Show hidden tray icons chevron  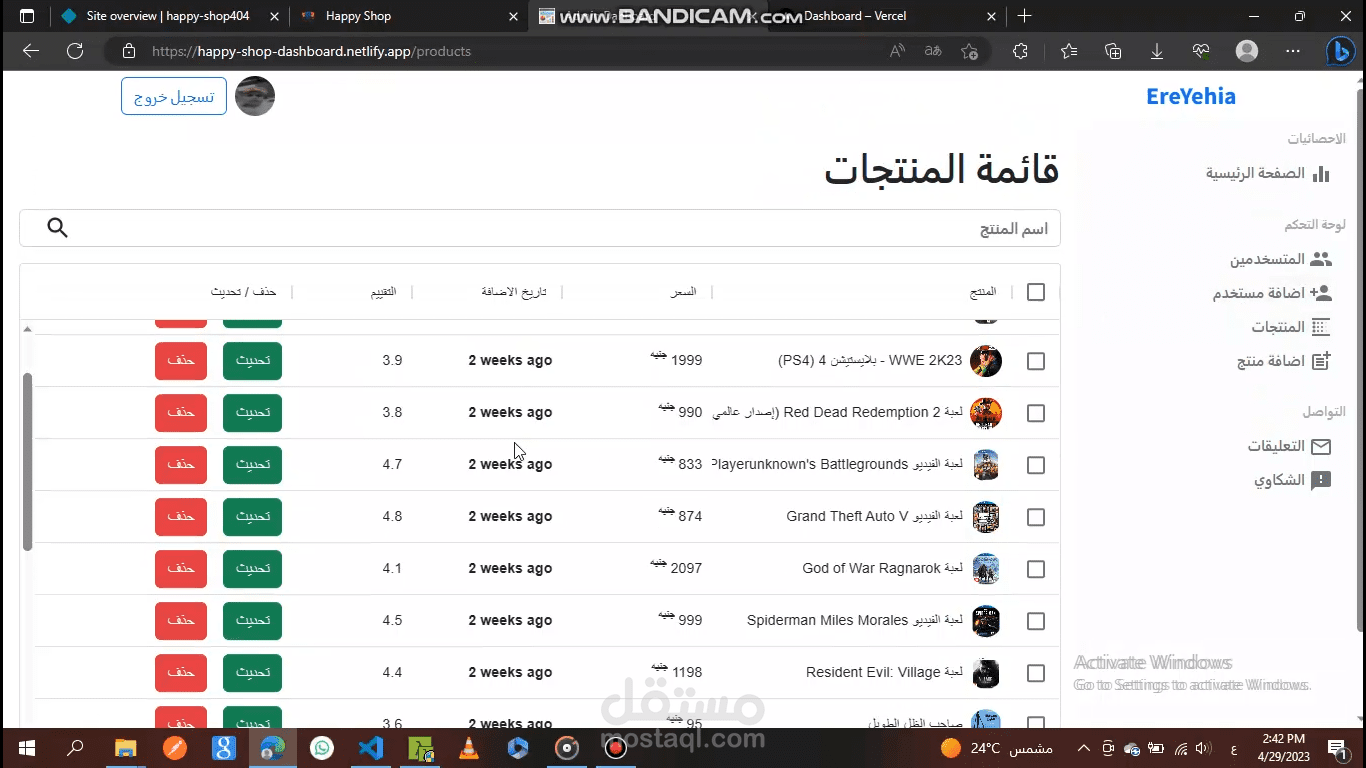(1084, 748)
